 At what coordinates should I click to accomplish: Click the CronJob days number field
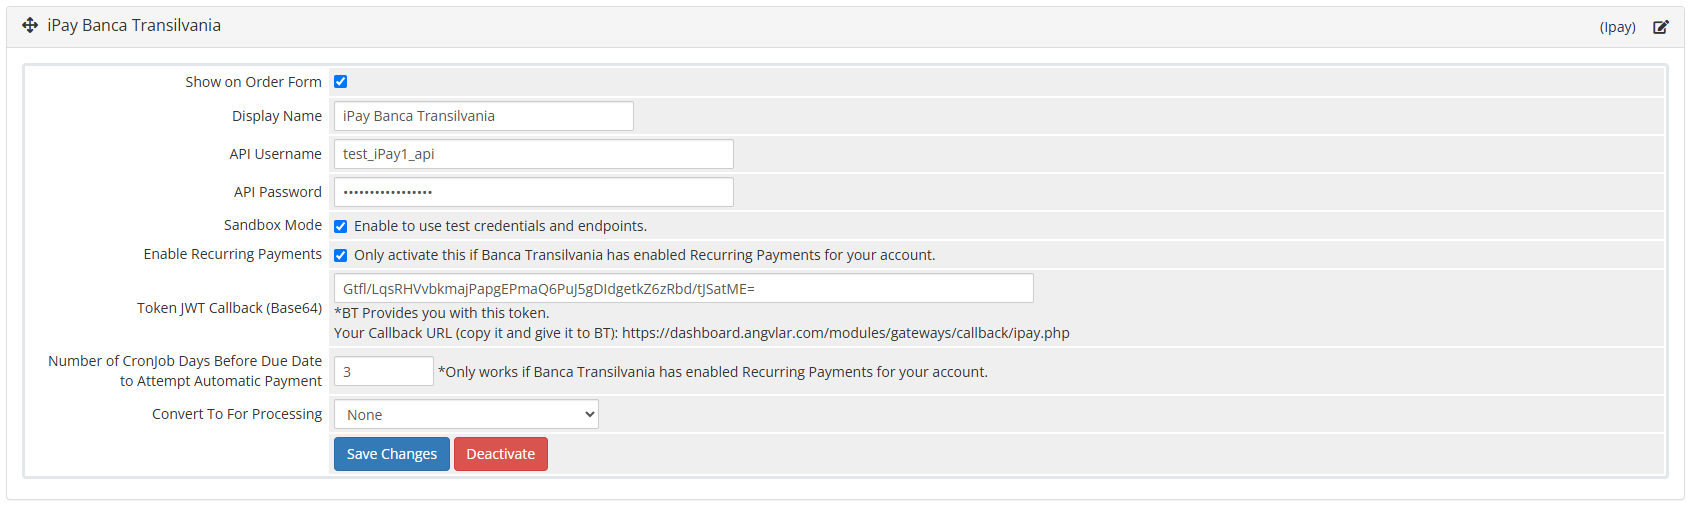[x=384, y=371]
